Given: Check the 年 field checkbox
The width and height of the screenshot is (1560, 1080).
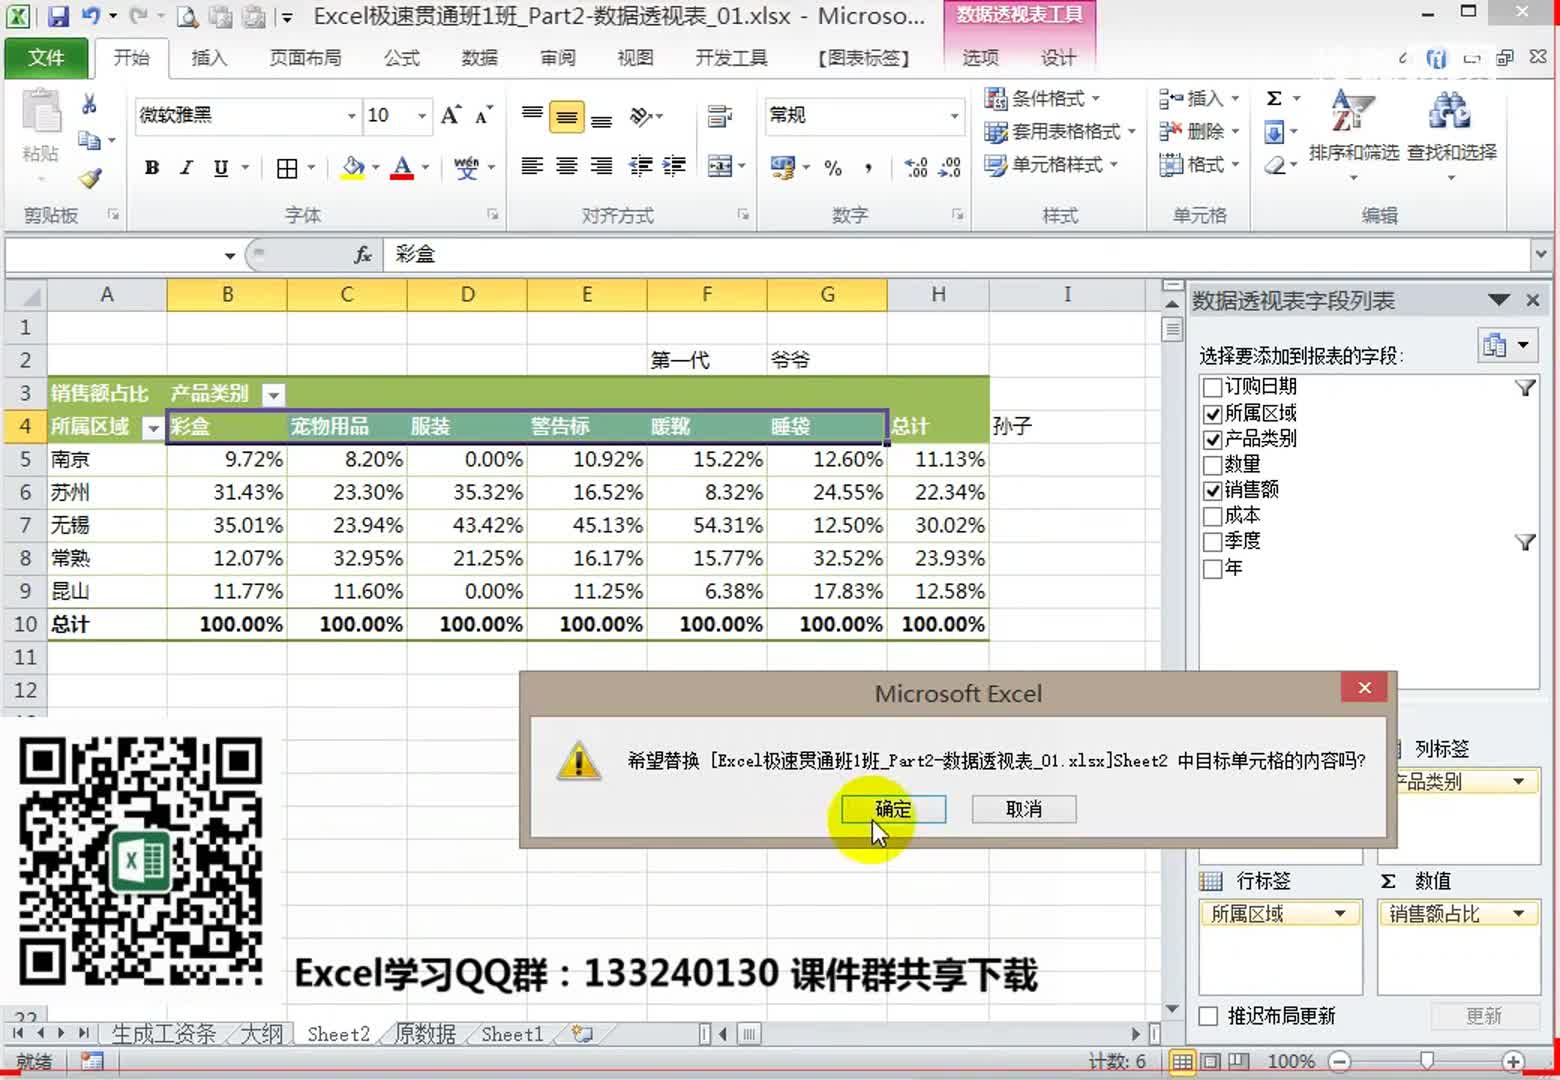Looking at the screenshot, I should 1212,568.
